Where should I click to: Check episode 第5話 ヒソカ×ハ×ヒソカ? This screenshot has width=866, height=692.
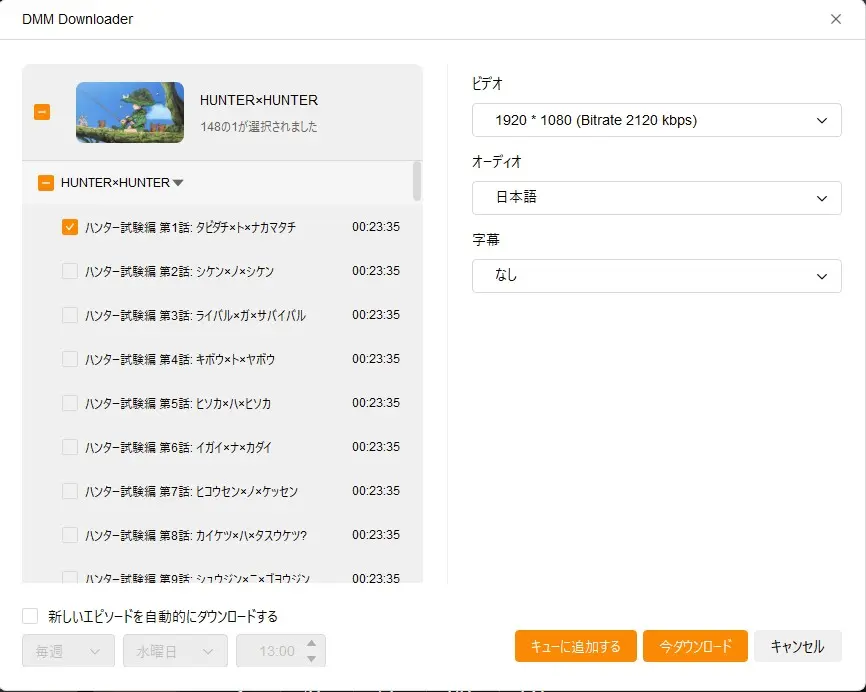(70, 403)
